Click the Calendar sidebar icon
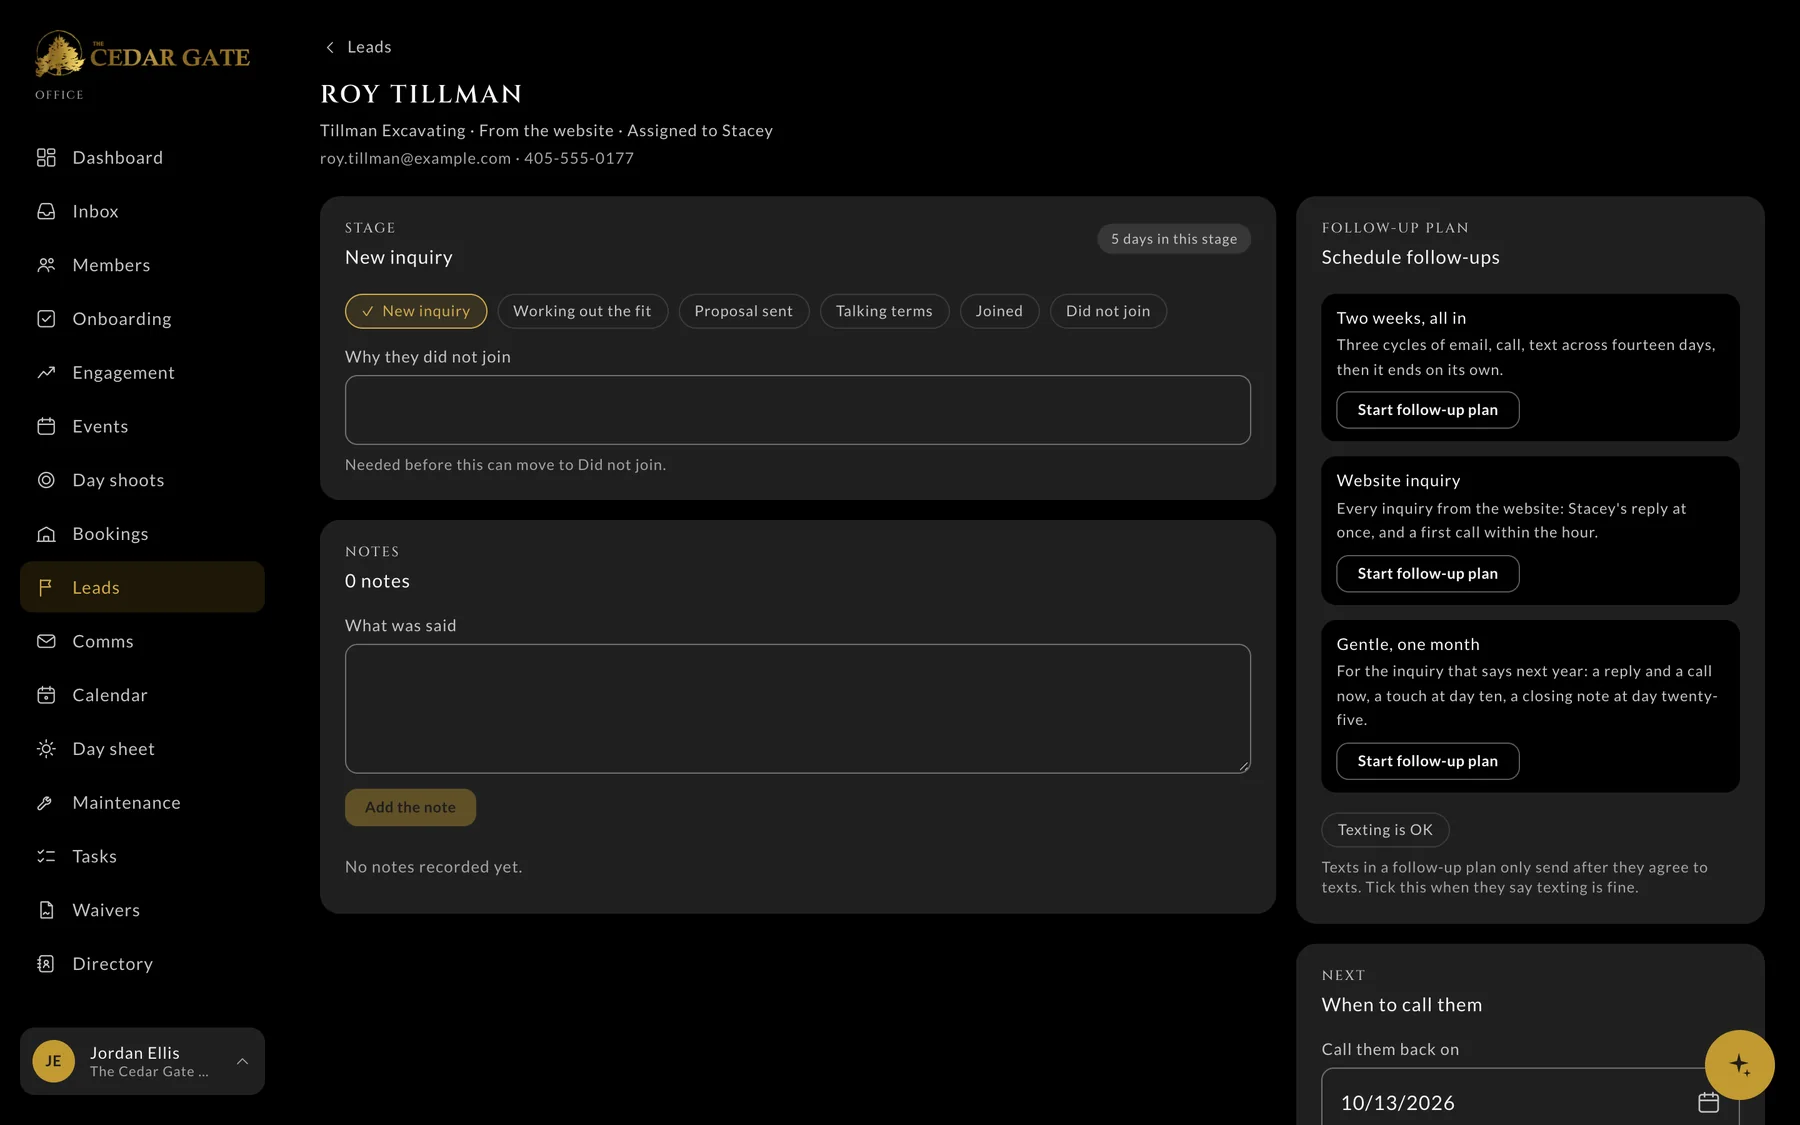This screenshot has height=1125, width=1800. [46, 695]
